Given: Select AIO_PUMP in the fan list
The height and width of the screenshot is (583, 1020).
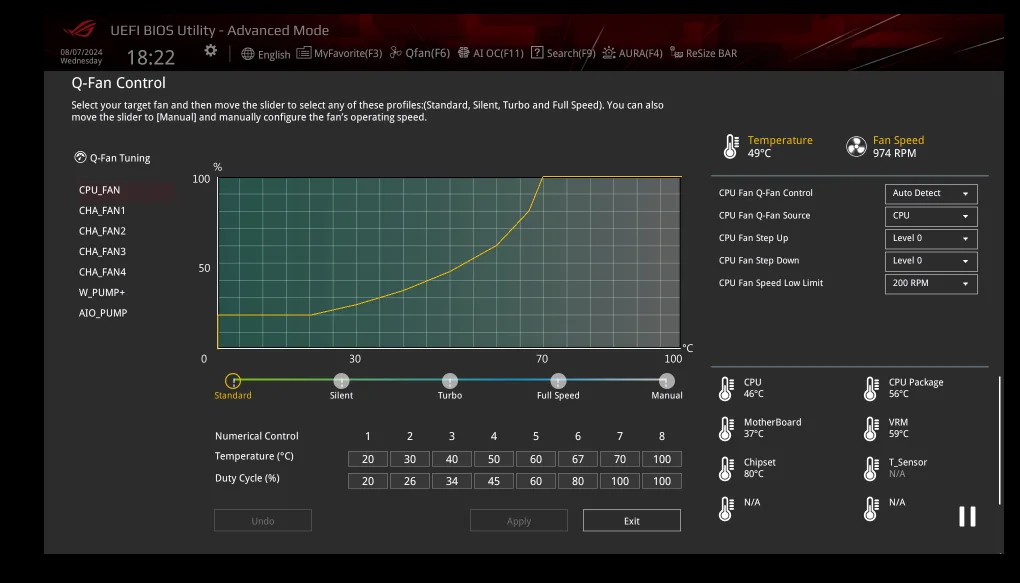Looking at the screenshot, I should [103, 313].
